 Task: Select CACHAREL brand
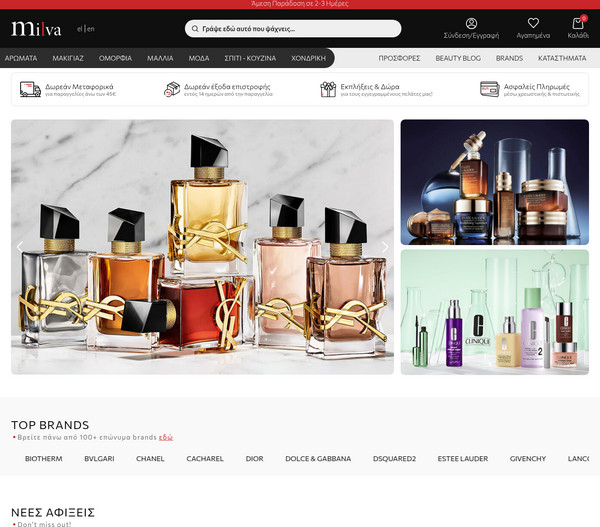tap(205, 458)
